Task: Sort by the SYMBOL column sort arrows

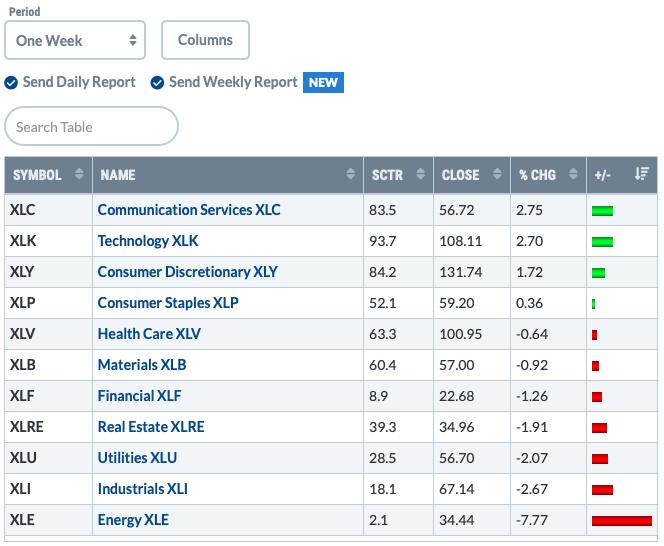Action: point(79,174)
